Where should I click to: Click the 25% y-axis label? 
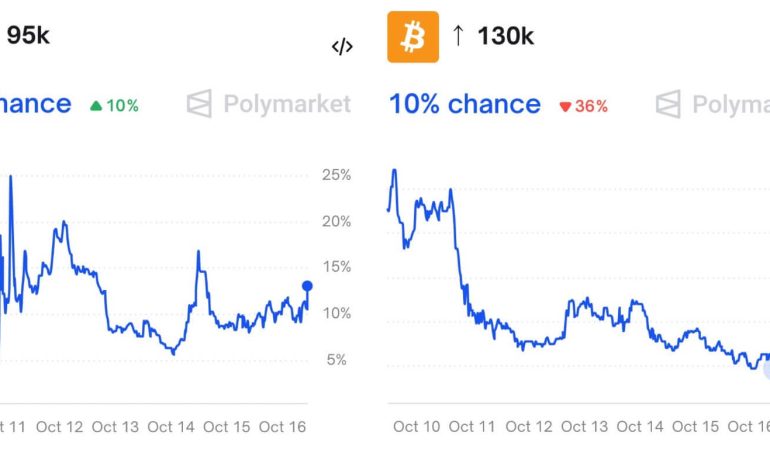tap(338, 175)
